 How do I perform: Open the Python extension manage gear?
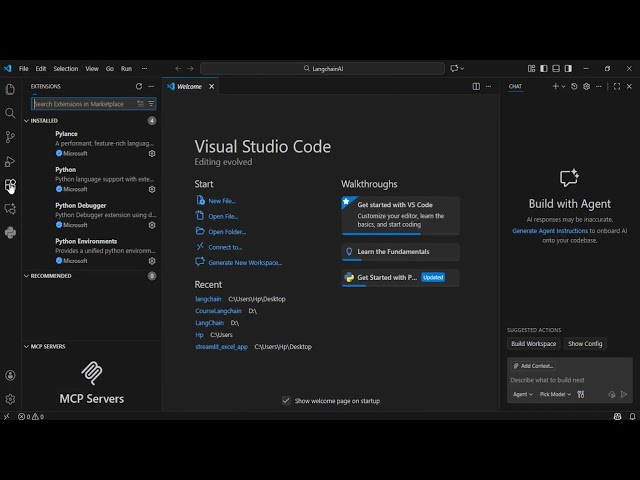[x=152, y=189]
